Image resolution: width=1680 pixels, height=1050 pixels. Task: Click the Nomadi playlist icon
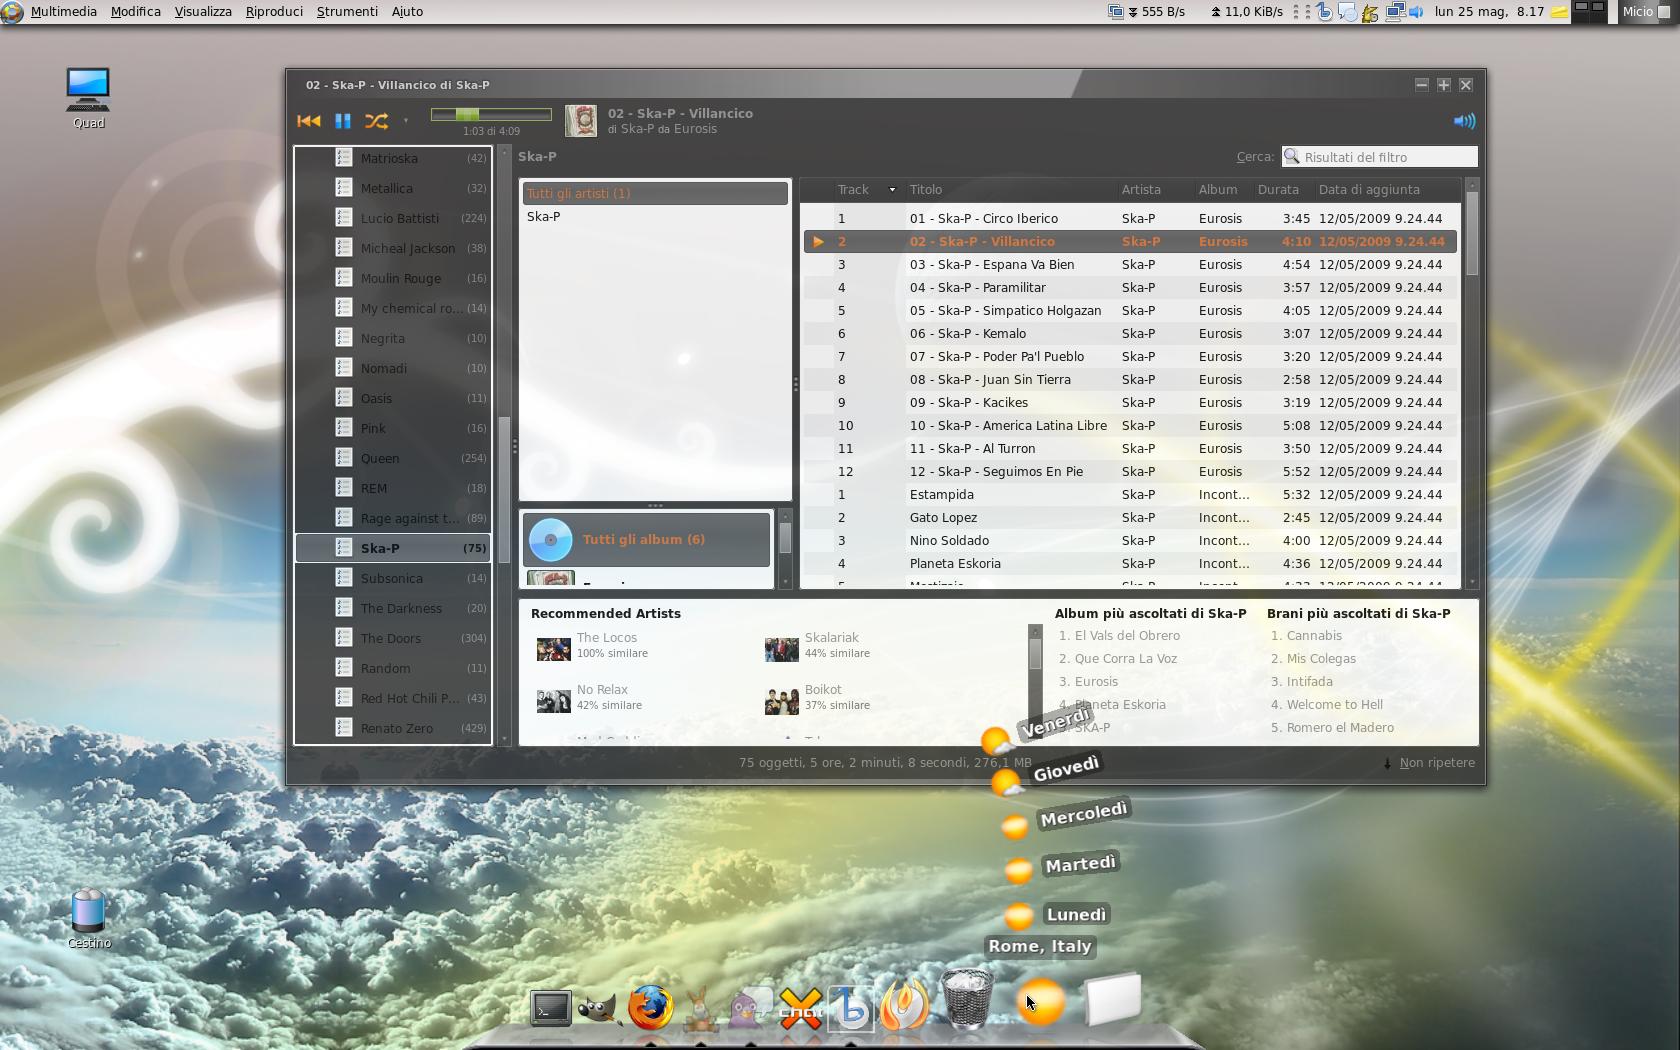click(344, 368)
